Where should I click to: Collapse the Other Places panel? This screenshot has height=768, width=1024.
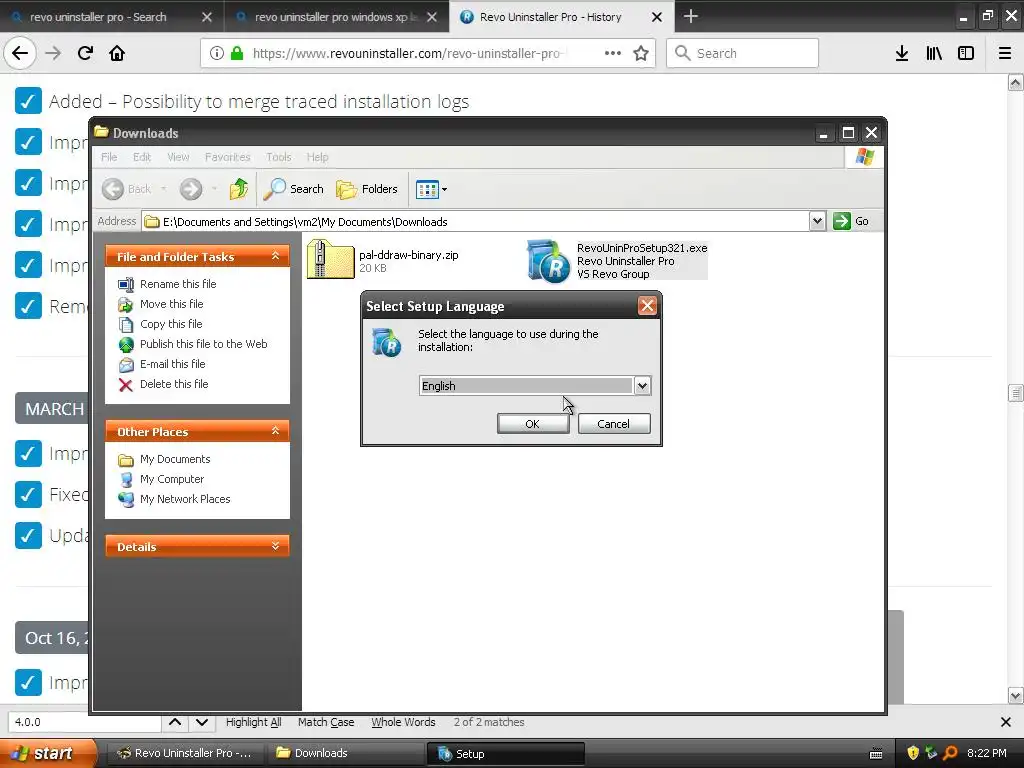[x=276, y=431]
